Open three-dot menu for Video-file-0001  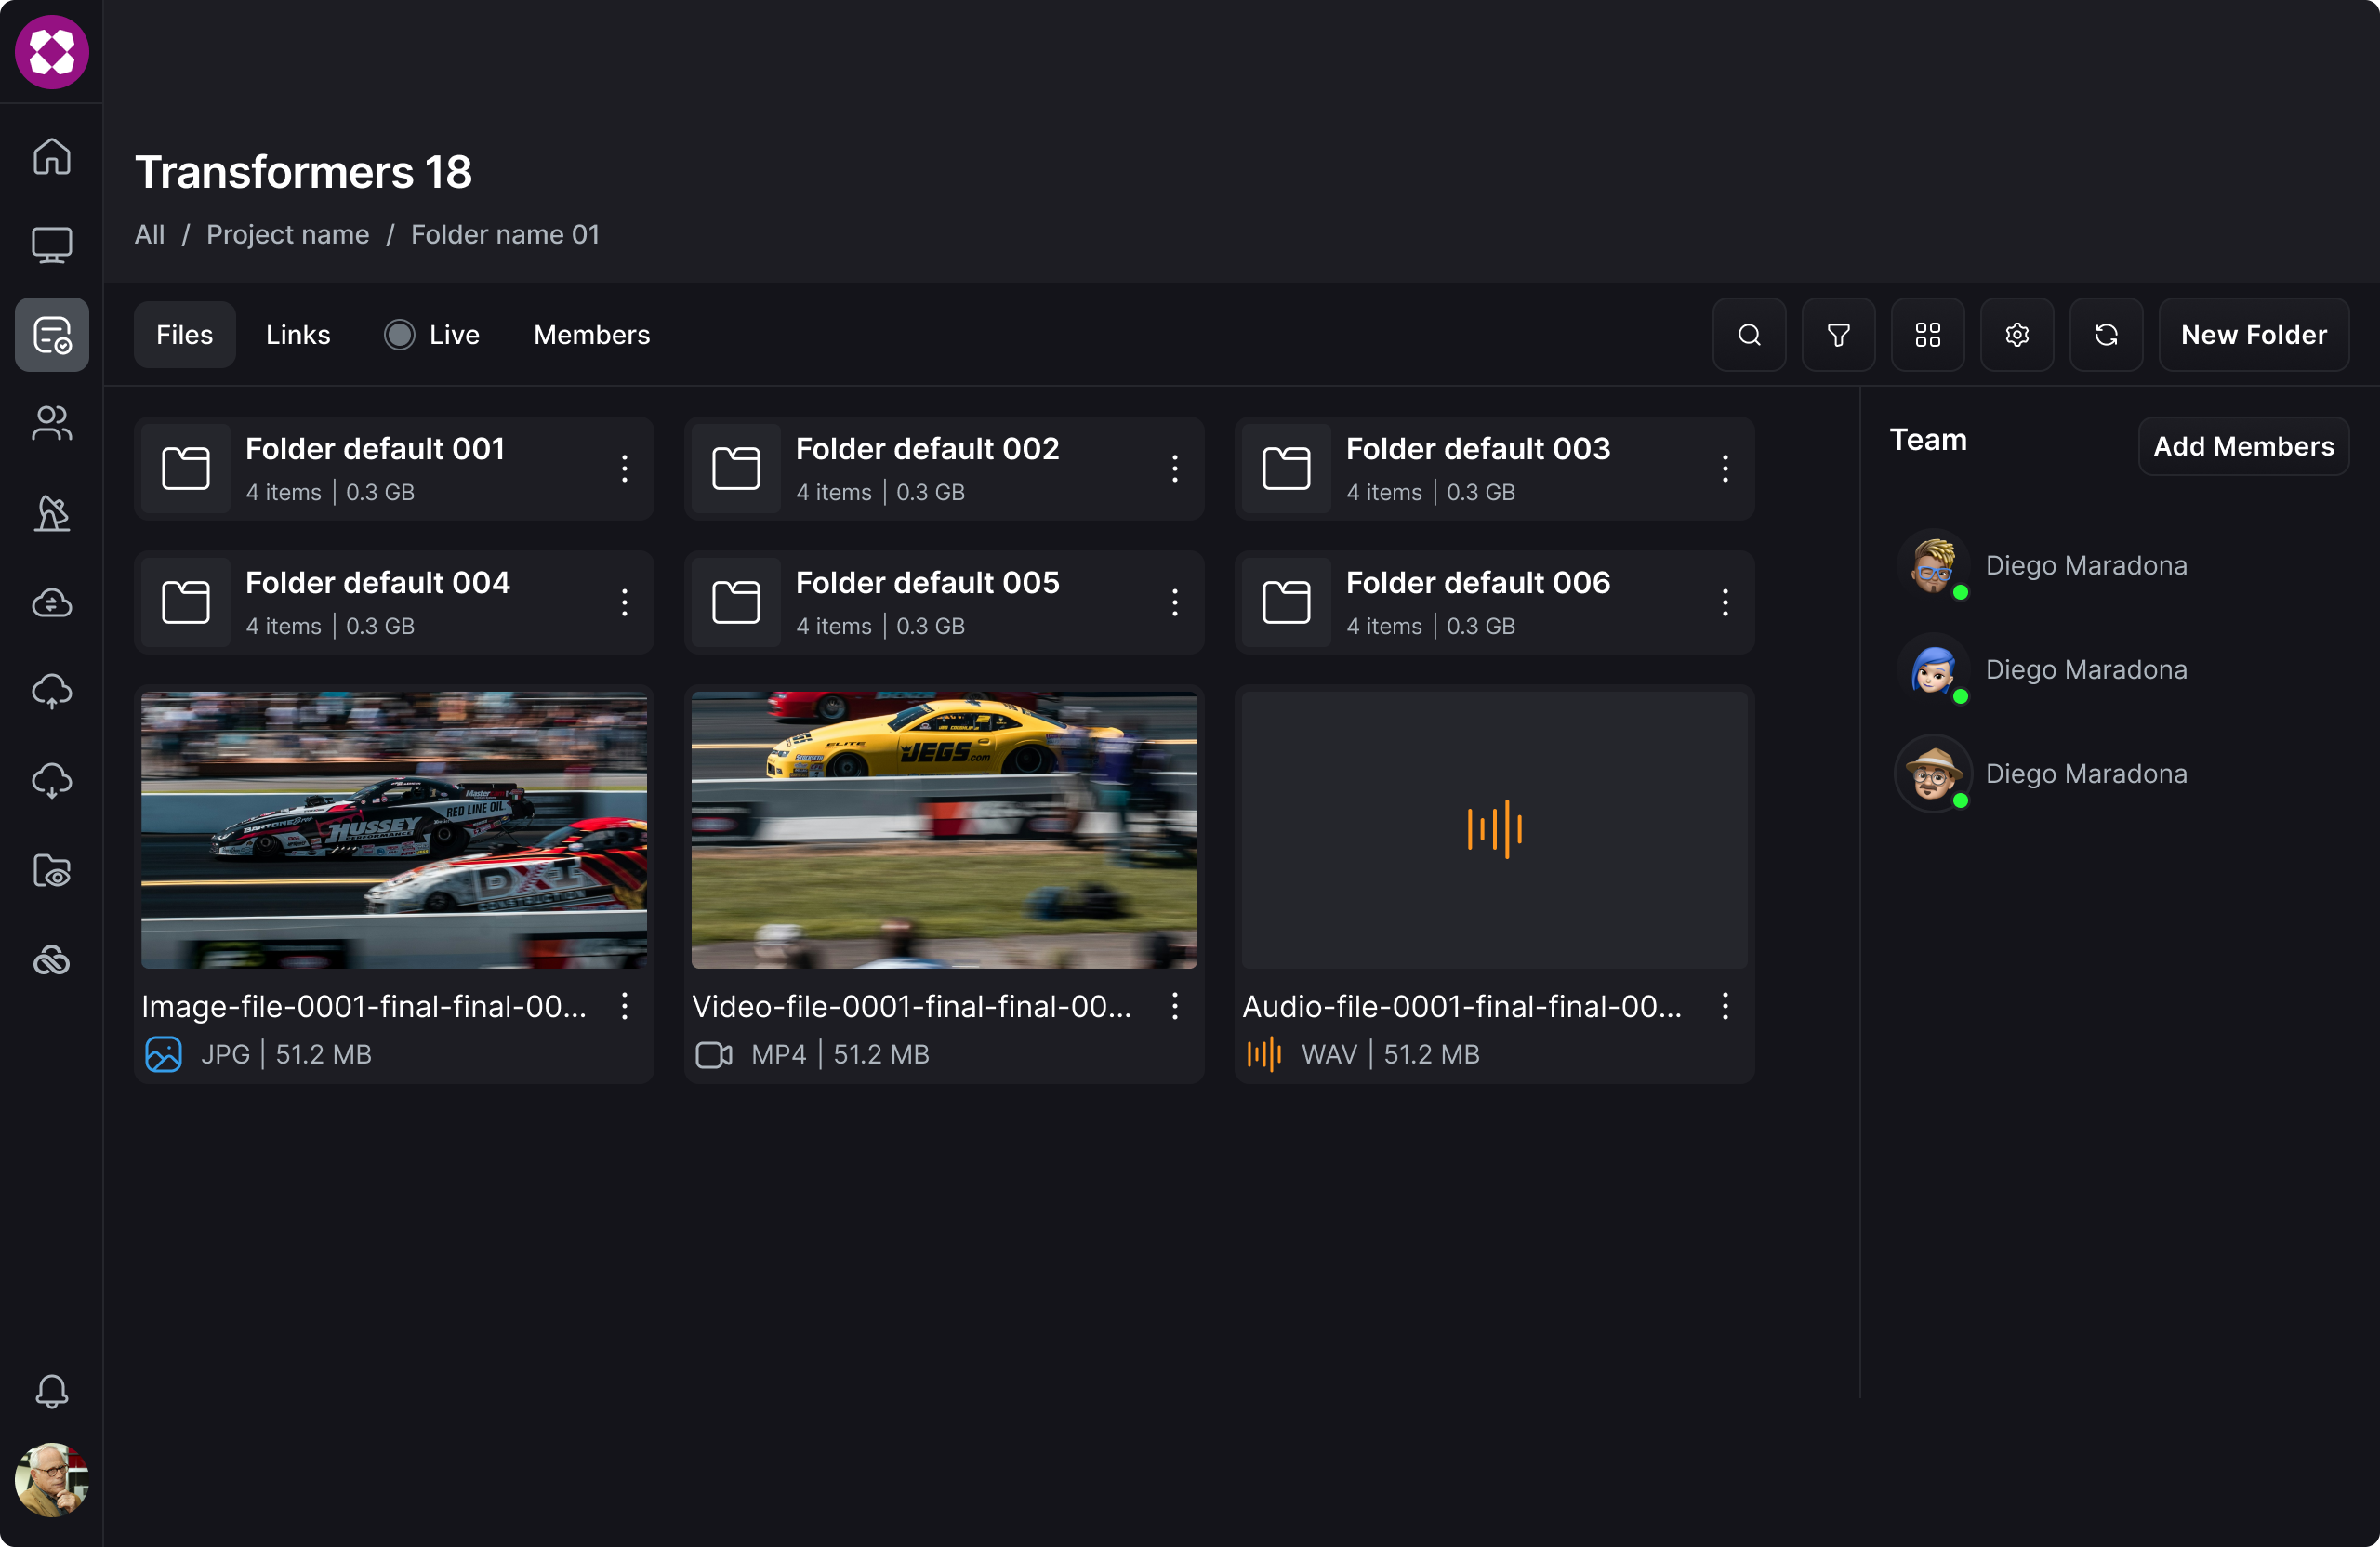pyautogui.click(x=1174, y=1006)
